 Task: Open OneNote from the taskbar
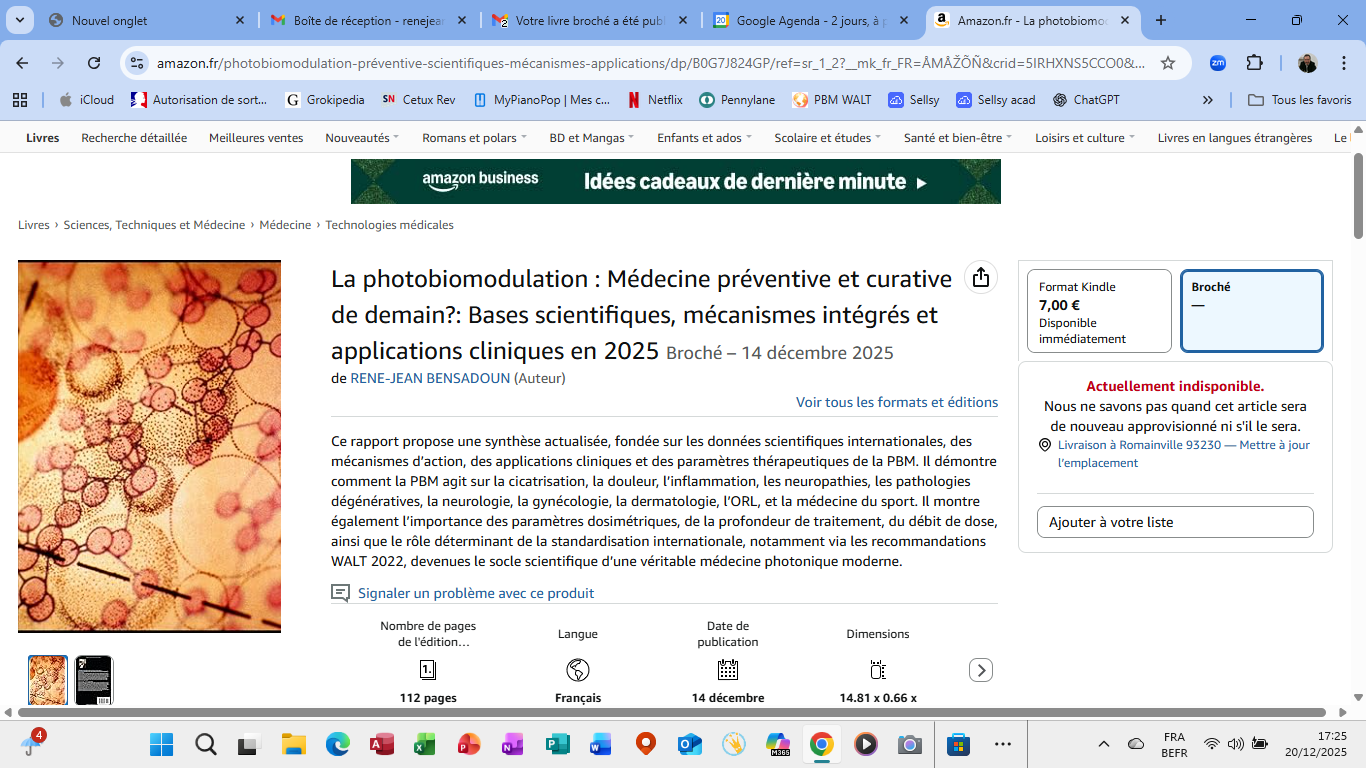[513, 744]
